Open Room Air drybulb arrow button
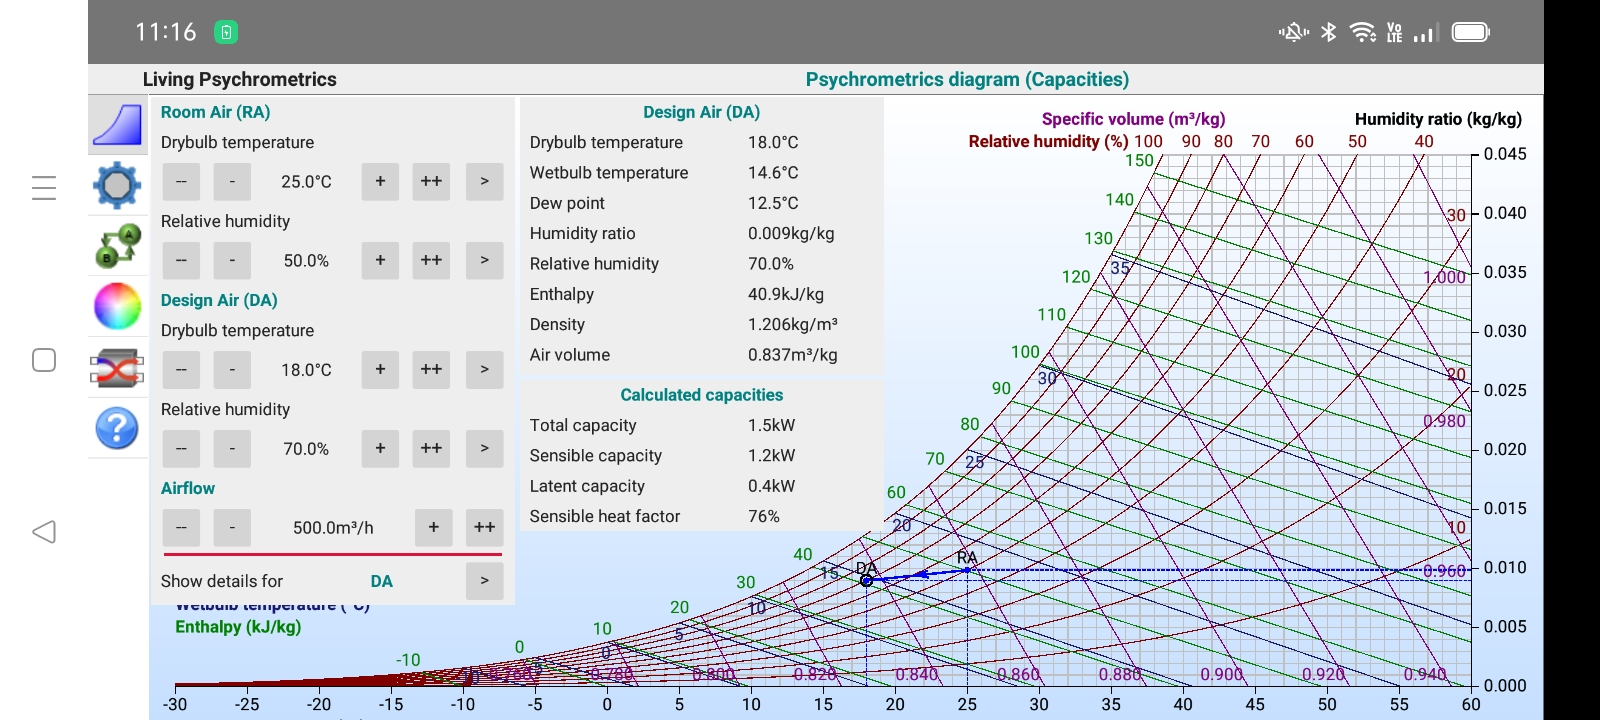The width and height of the screenshot is (1600, 720). coord(485,181)
